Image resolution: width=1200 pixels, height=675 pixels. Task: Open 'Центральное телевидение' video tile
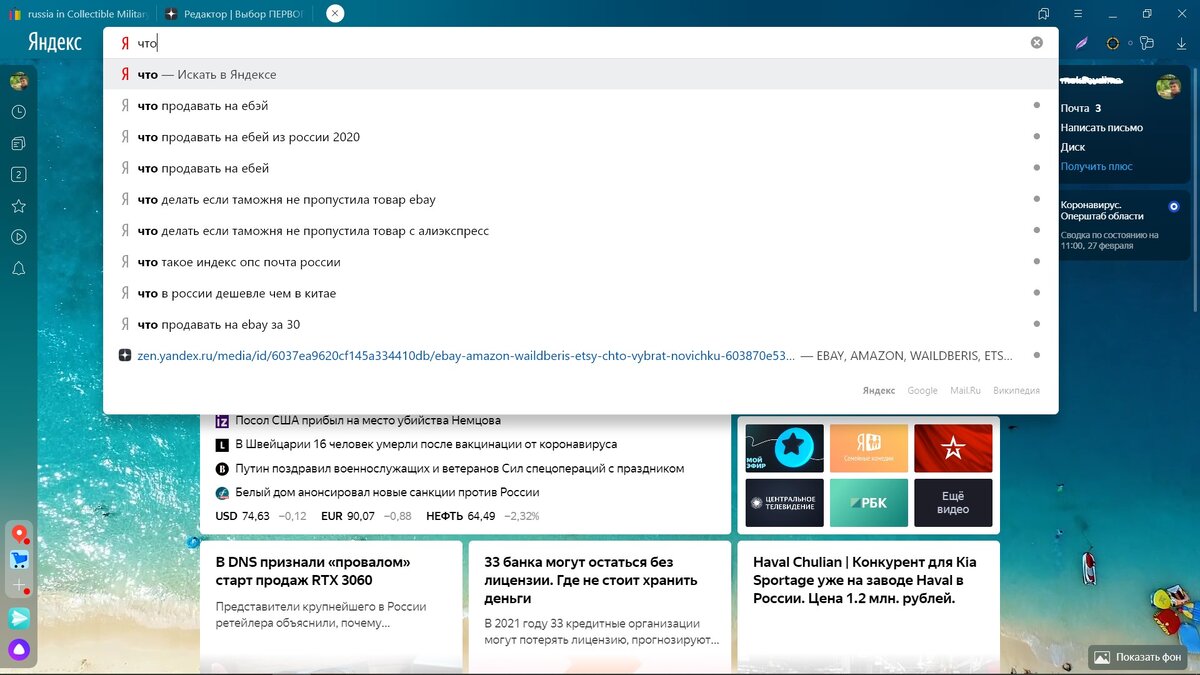(x=785, y=502)
